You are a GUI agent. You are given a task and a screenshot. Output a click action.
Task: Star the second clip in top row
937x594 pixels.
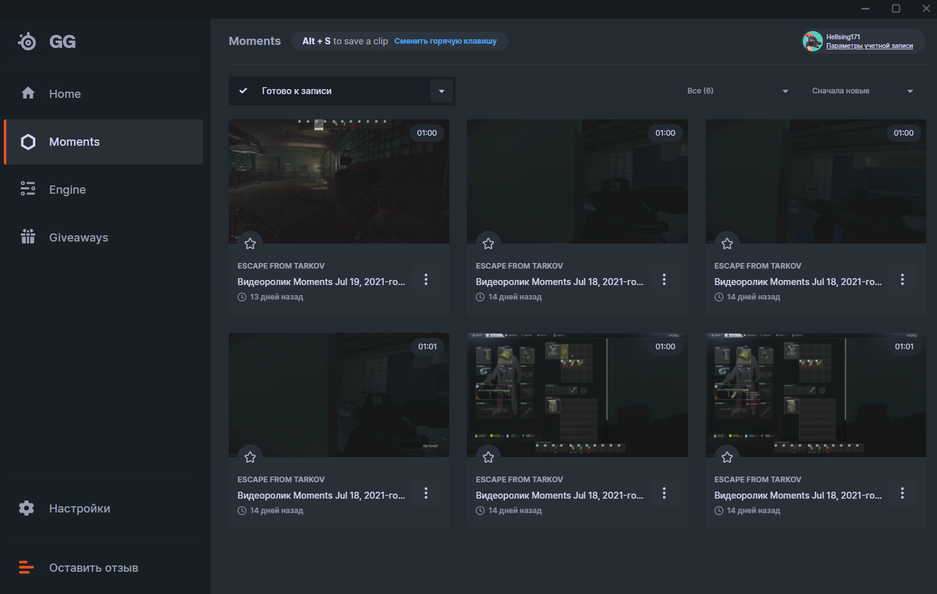click(x=488, y=243)
